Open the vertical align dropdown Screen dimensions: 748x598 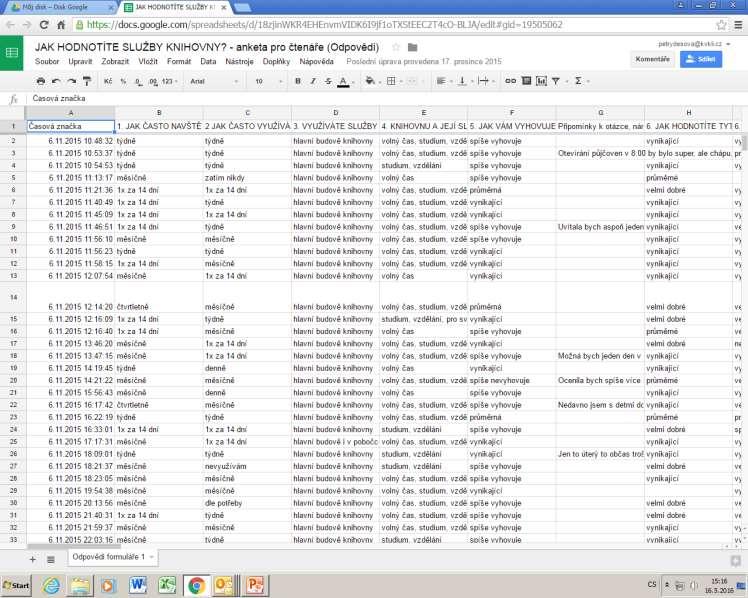[x=464, y=82]
